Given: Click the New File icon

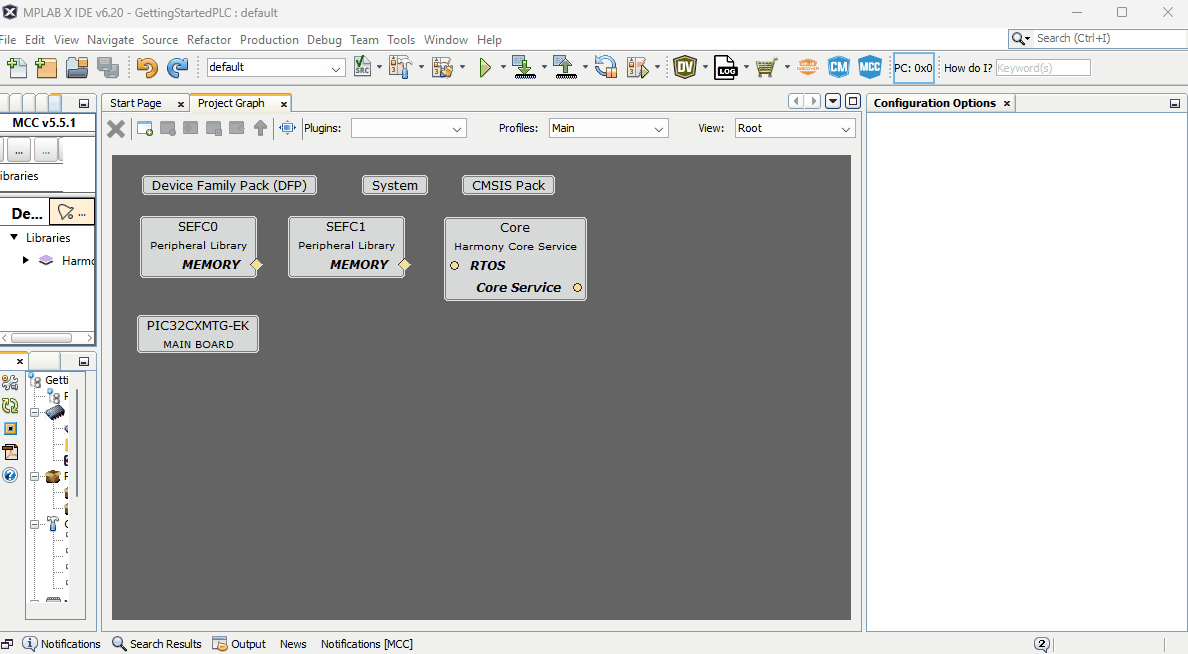Looking at the screenshot, I should pyautogui.click(x=17, y=67).
